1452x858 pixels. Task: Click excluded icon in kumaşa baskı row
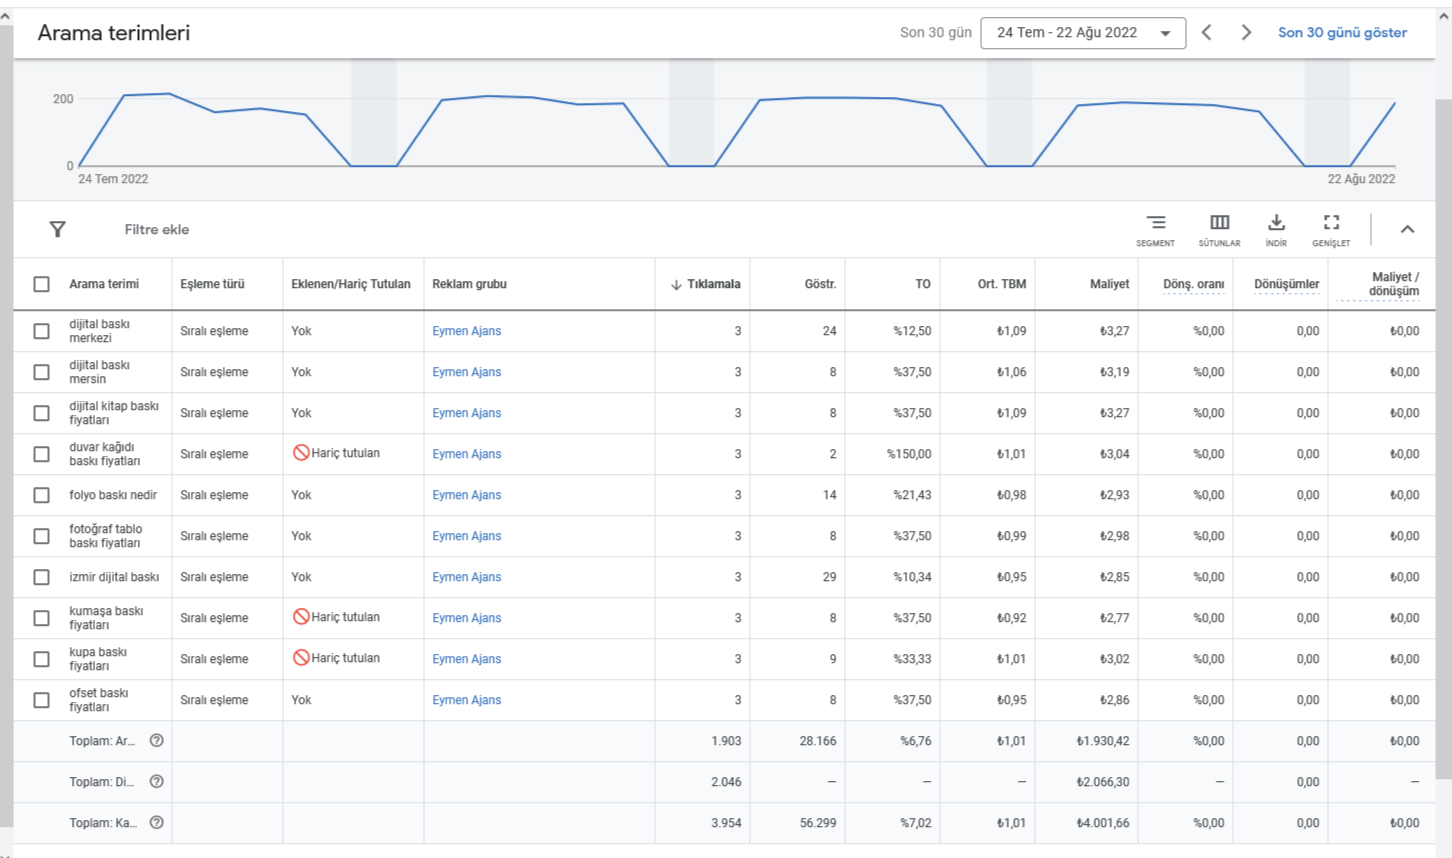(x=300, y=617)
